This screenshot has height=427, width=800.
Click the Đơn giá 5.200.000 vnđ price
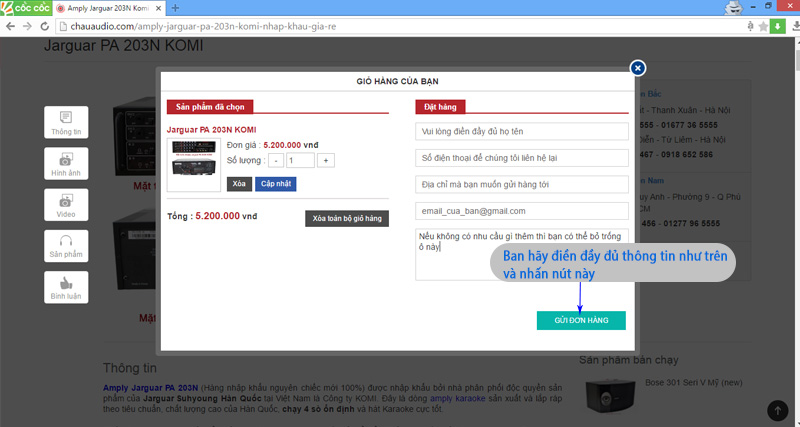click(272, 145)
